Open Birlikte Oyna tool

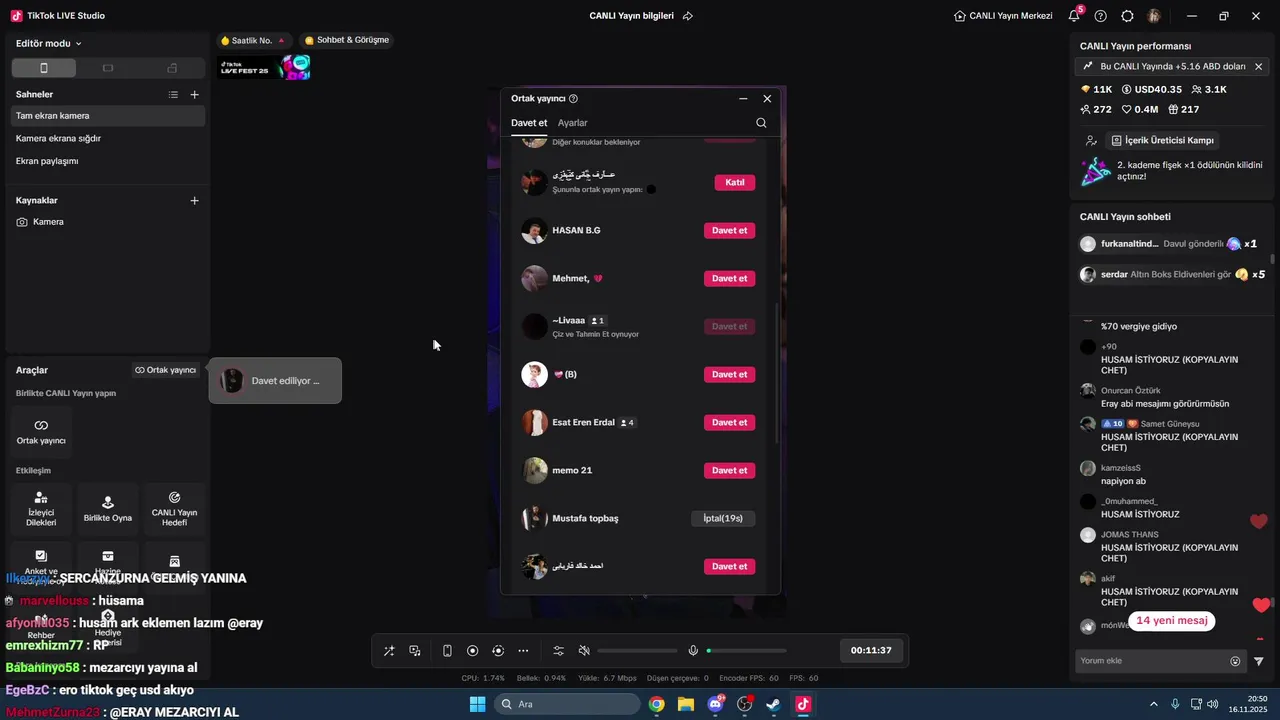[108, 508]
